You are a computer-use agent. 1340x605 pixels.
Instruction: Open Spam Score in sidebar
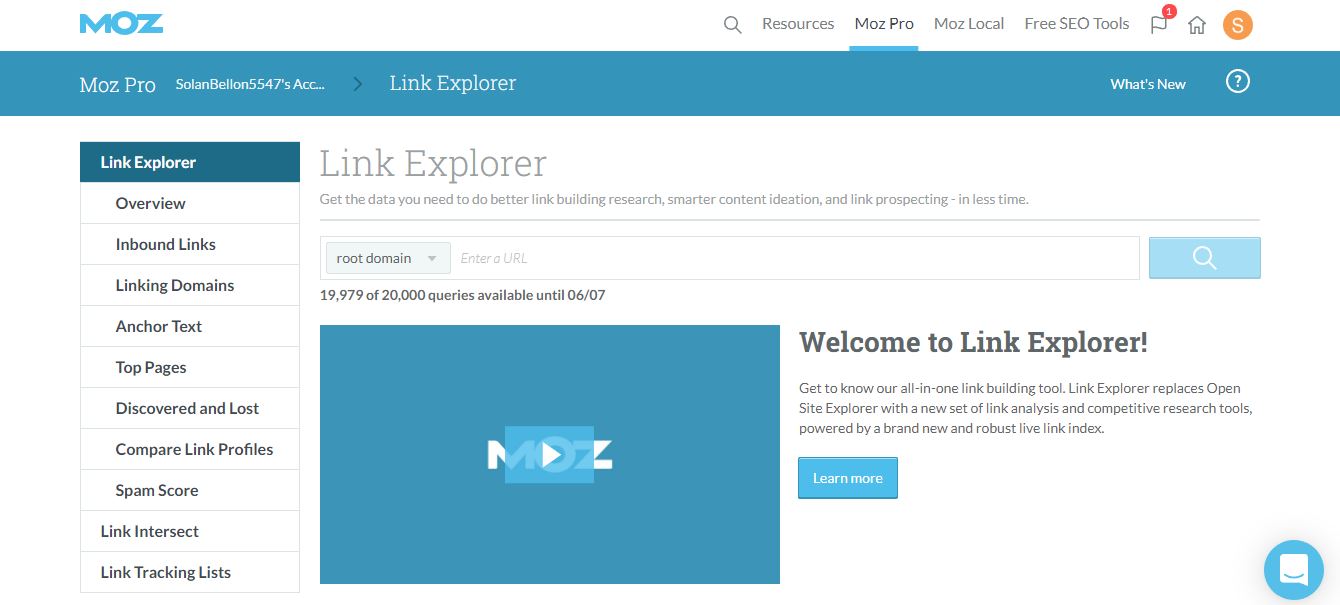[x=190, y=490]
